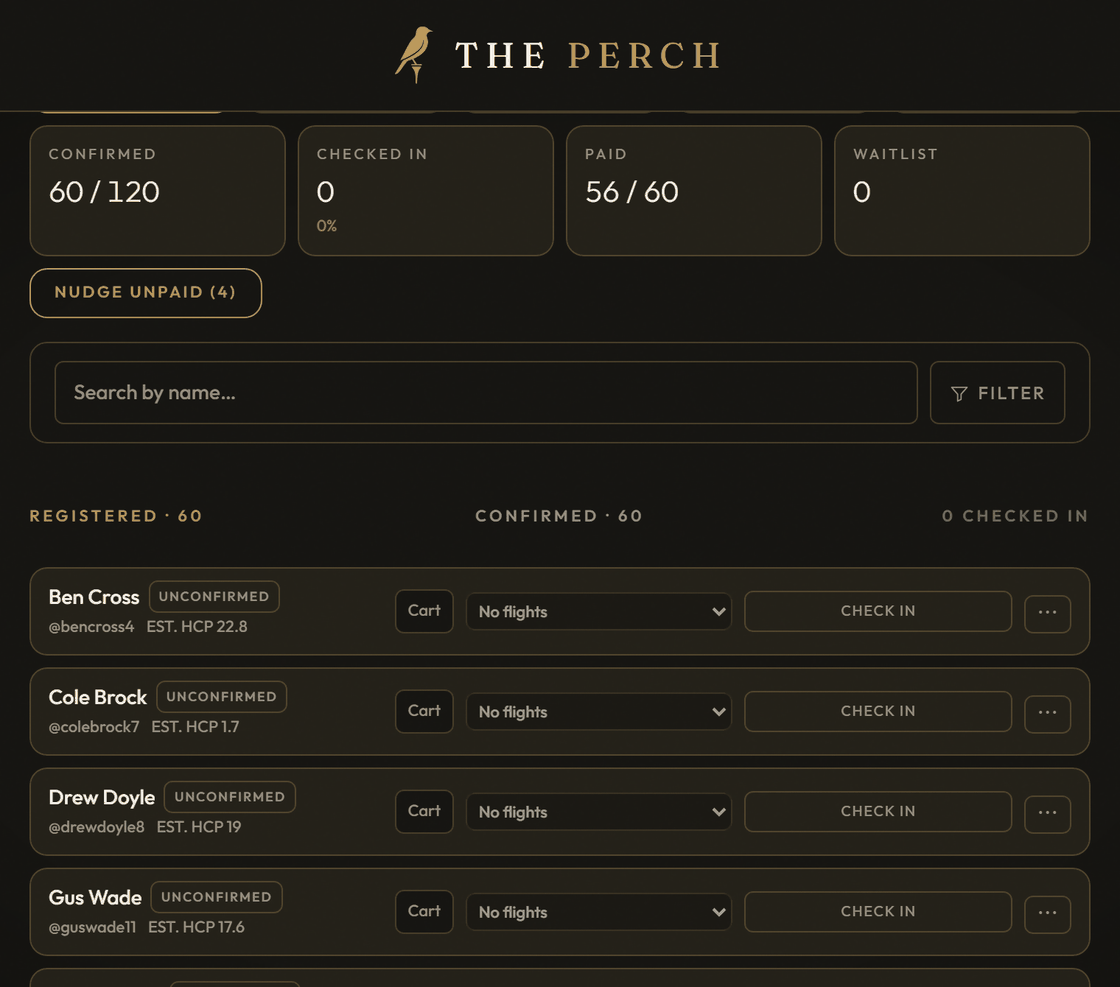1120x987 pixels.
Task: Select the Confirmed 60/120 stat card
Action: click(x=157, y=191)
